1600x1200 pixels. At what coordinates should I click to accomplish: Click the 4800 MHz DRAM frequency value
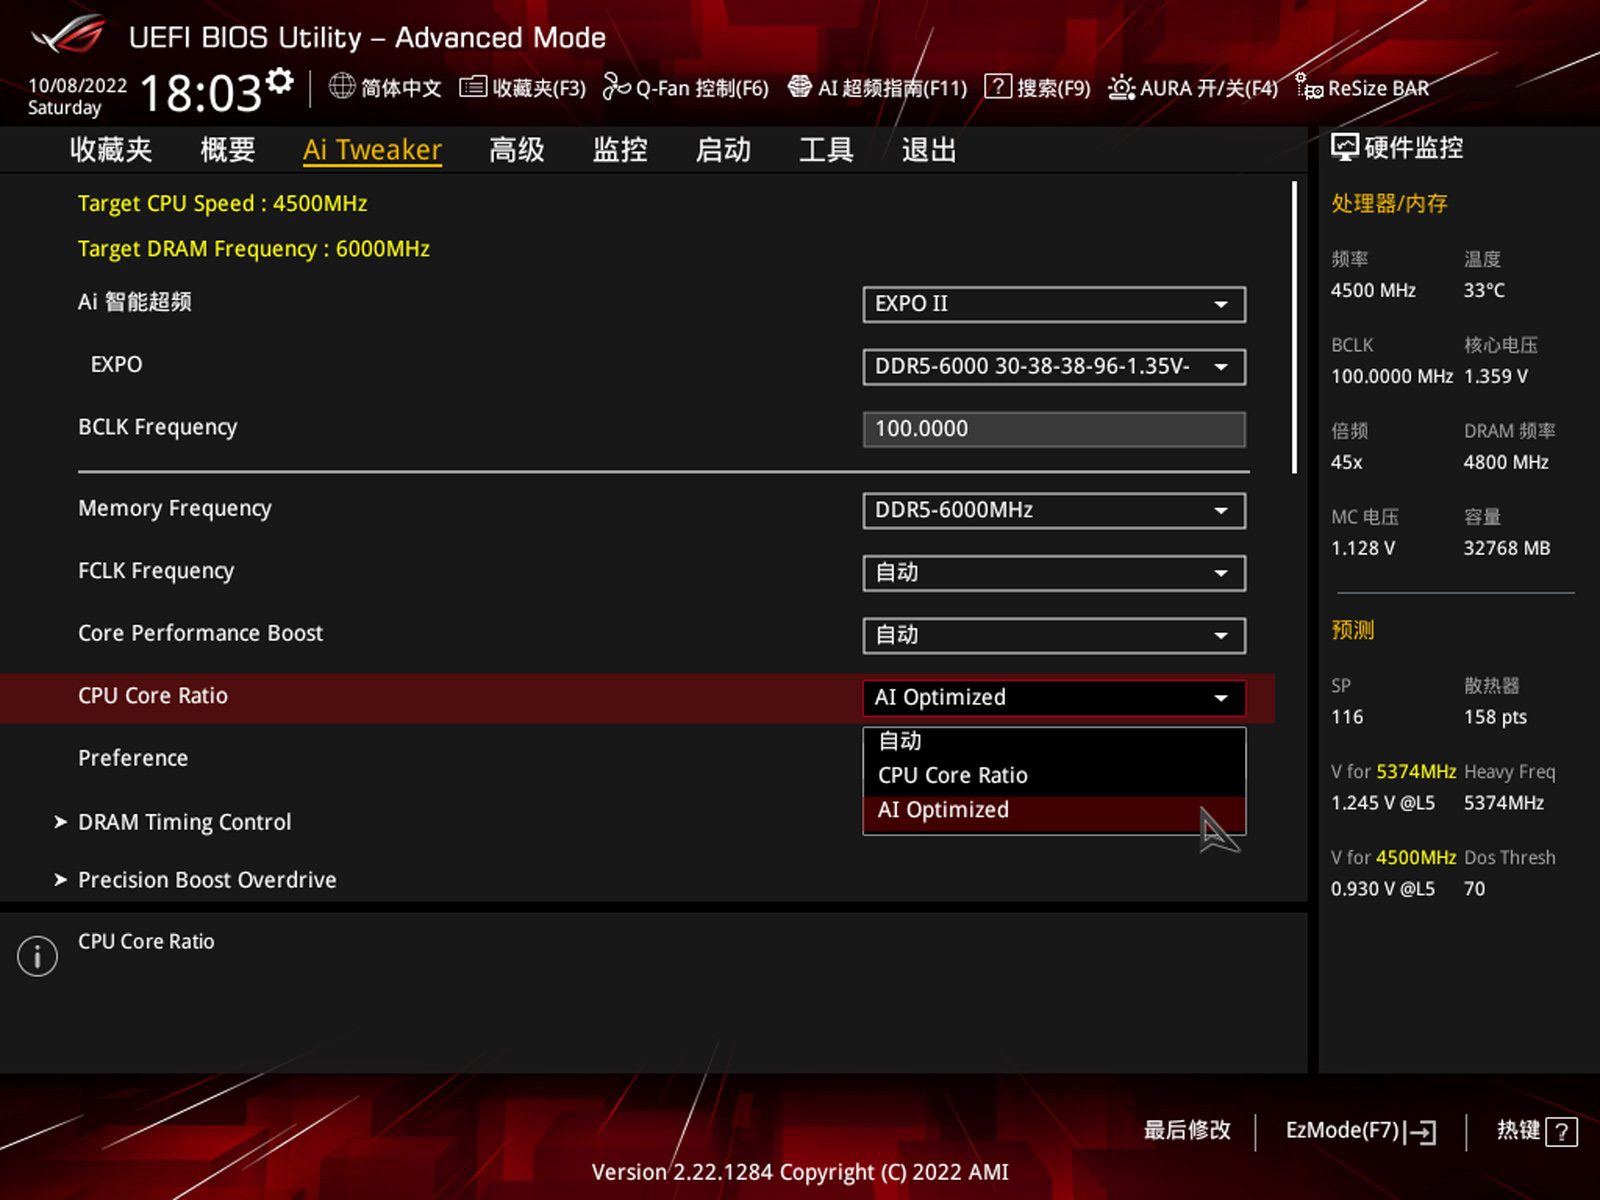tap(1506, 462)
